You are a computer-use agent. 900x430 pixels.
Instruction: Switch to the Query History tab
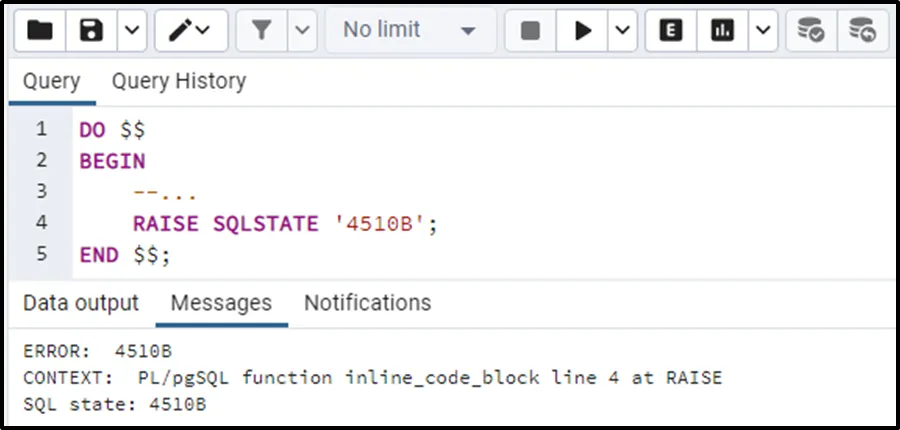pos(178,82)
